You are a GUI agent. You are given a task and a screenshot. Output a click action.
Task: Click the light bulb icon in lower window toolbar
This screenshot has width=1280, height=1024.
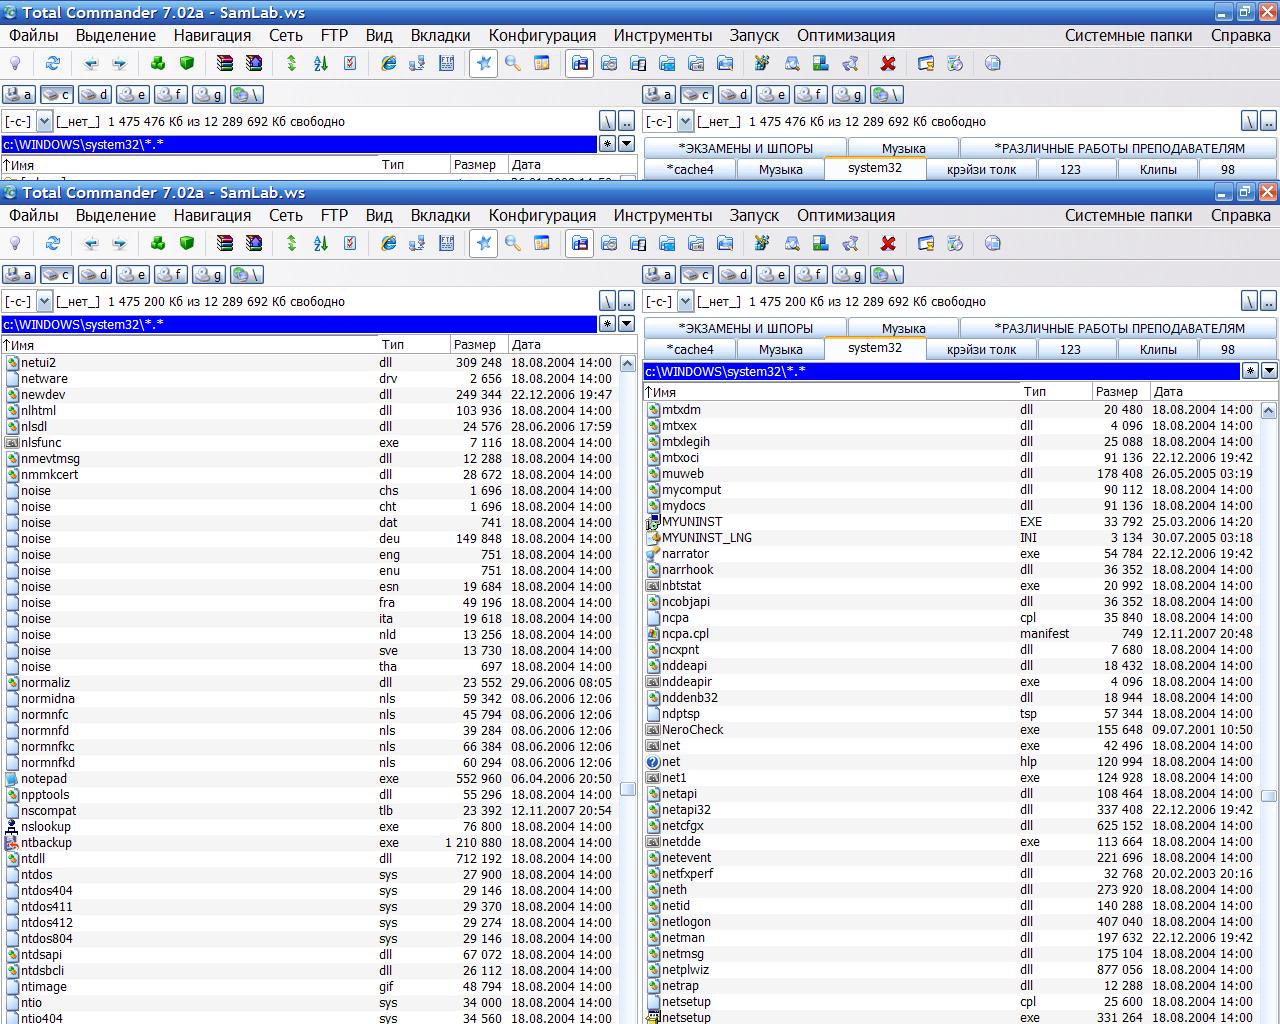[x=15, y=243]
